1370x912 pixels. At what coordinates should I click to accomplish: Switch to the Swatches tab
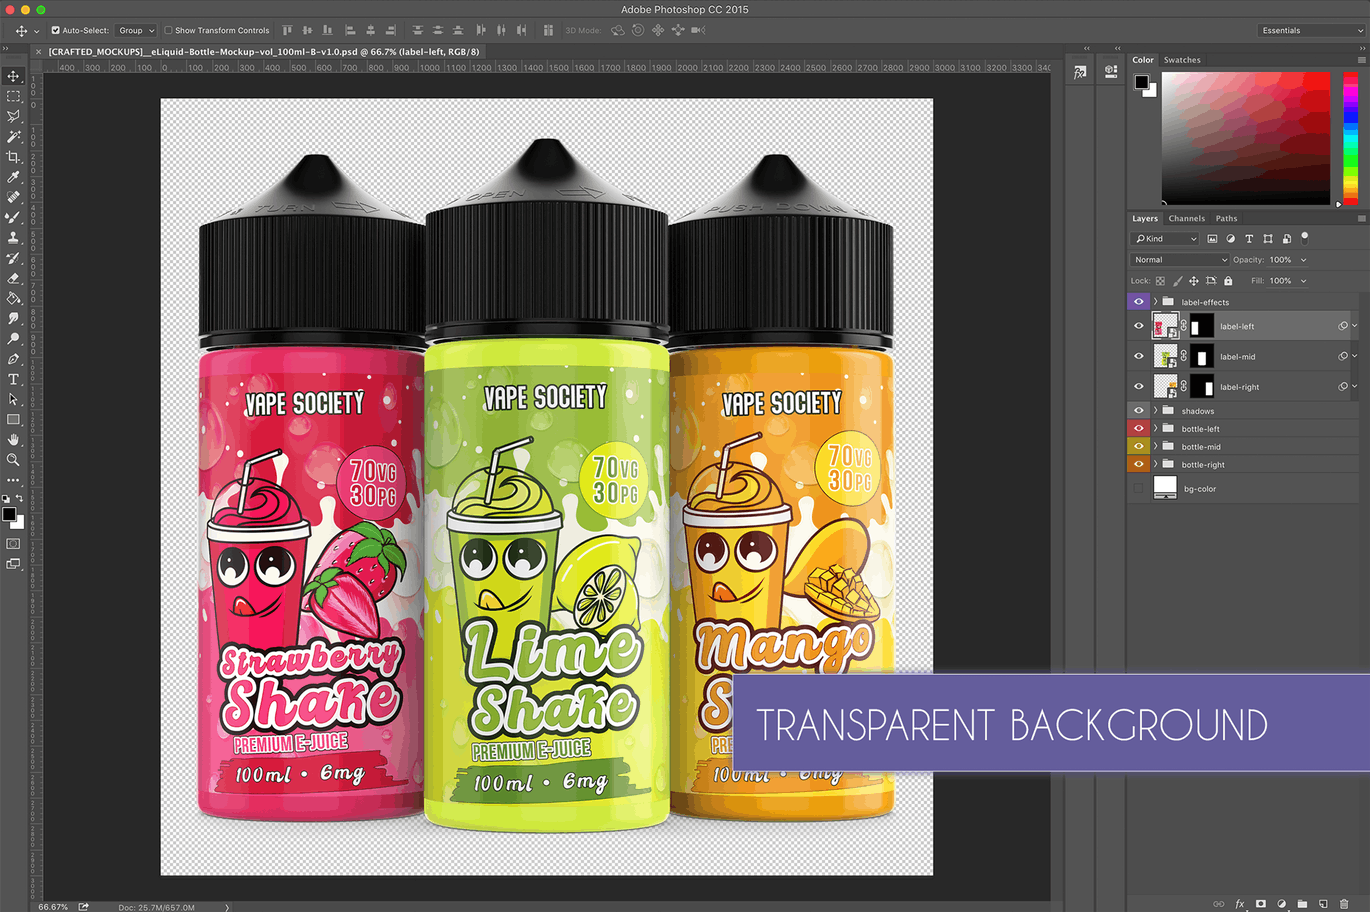pos(1182,59)
